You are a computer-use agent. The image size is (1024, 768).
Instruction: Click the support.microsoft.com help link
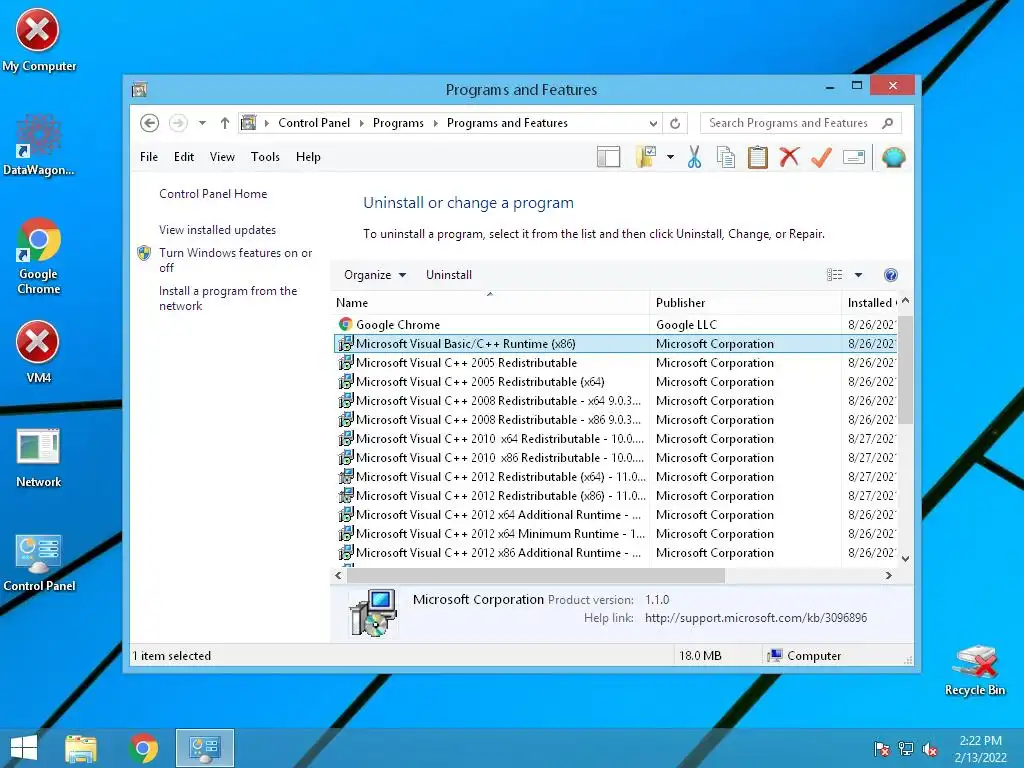(x=756, y=618)
